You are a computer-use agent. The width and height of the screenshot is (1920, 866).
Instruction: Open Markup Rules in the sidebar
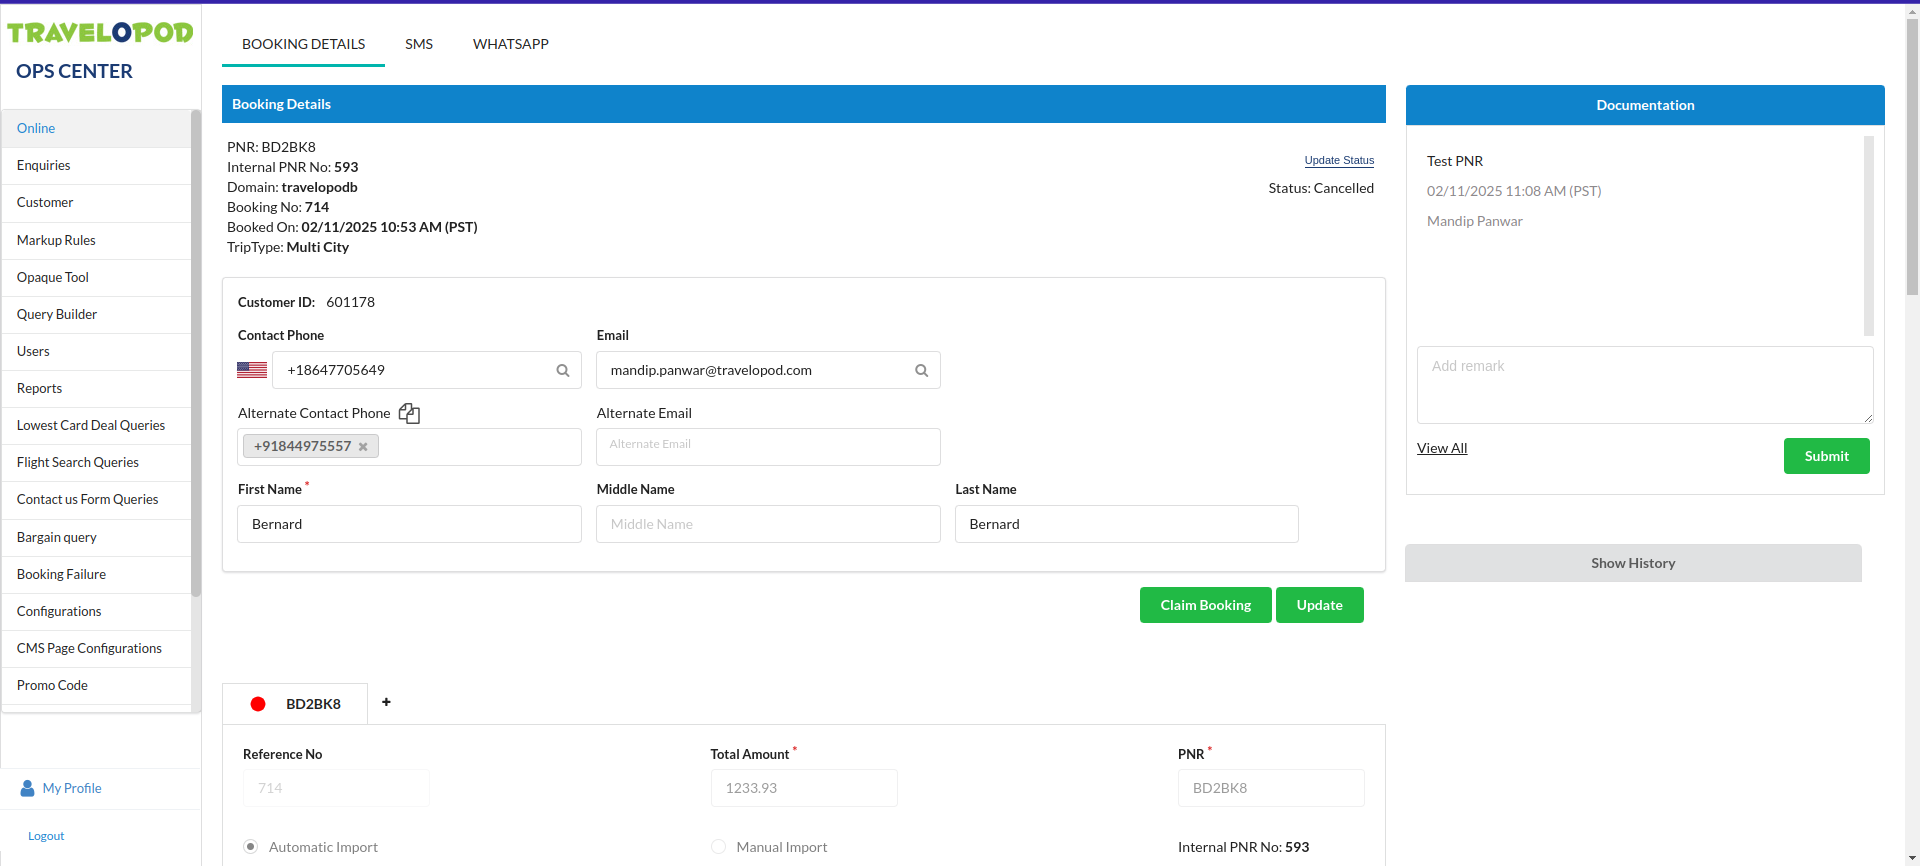[56, 240]
